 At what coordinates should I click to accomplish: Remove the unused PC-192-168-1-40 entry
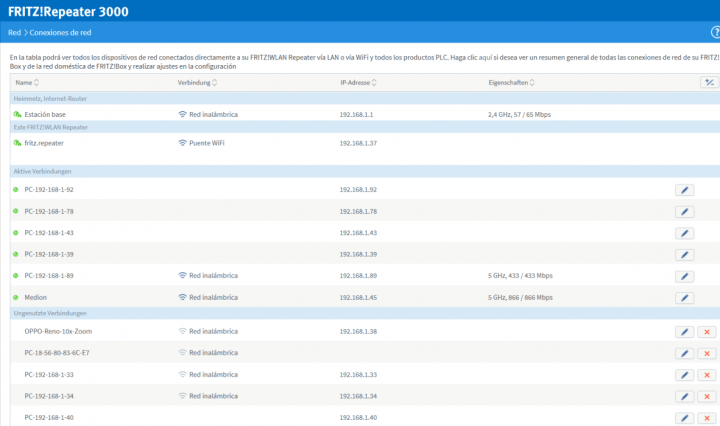point(707,418)
